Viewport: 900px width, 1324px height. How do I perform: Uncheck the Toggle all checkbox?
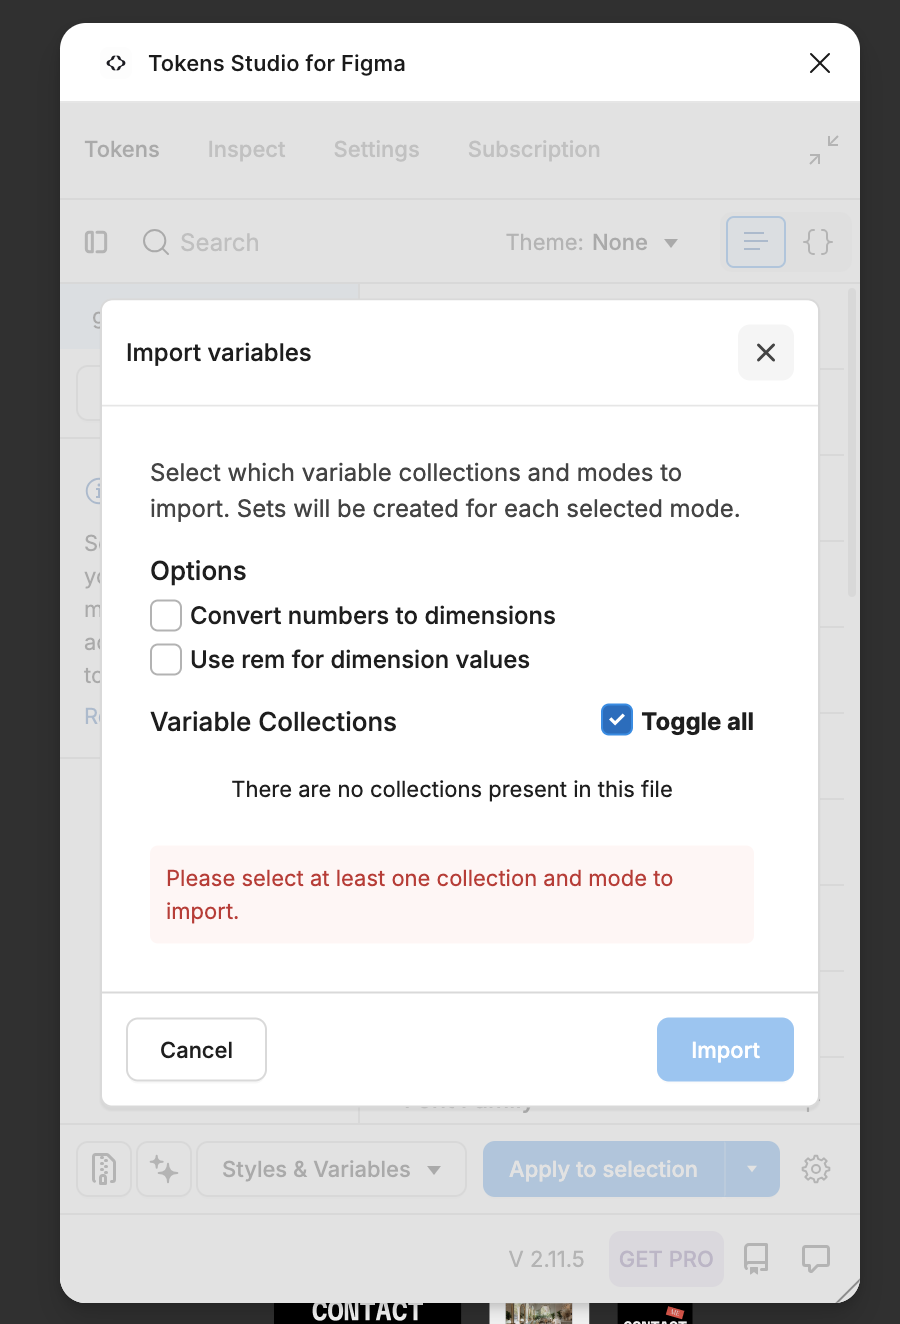[x=617, y=720]
